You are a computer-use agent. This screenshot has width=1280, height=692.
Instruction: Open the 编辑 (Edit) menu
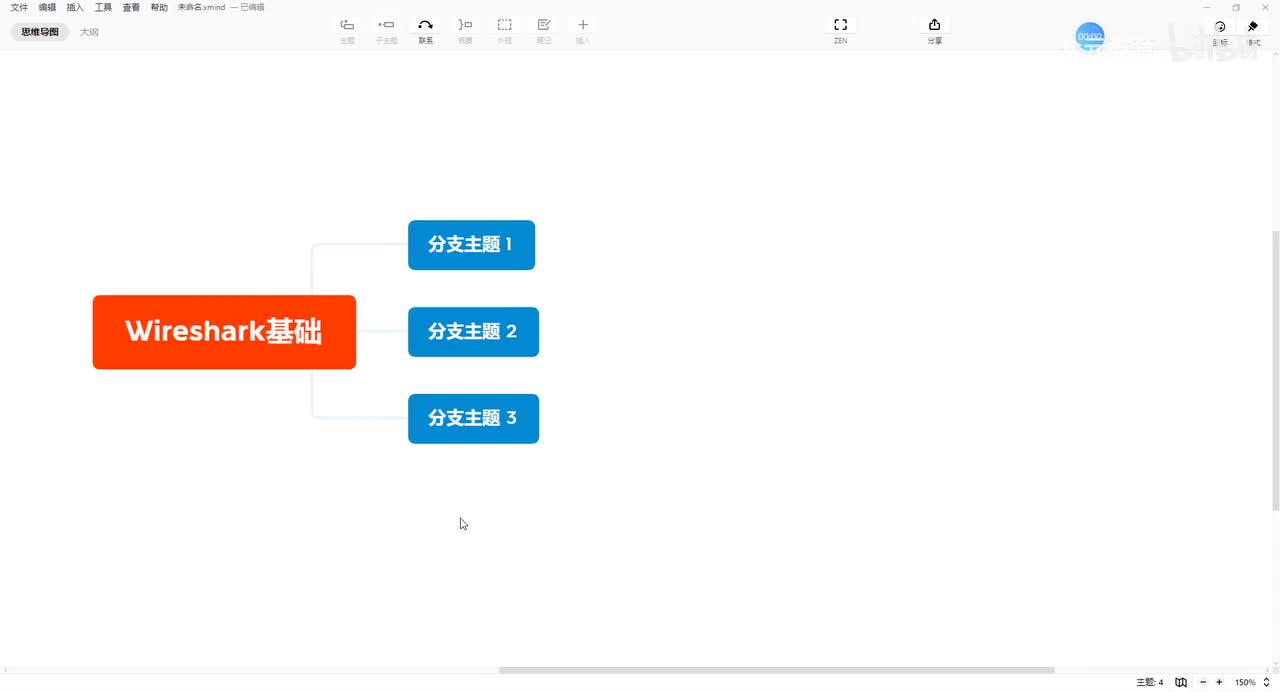click(x=47, y=7)
